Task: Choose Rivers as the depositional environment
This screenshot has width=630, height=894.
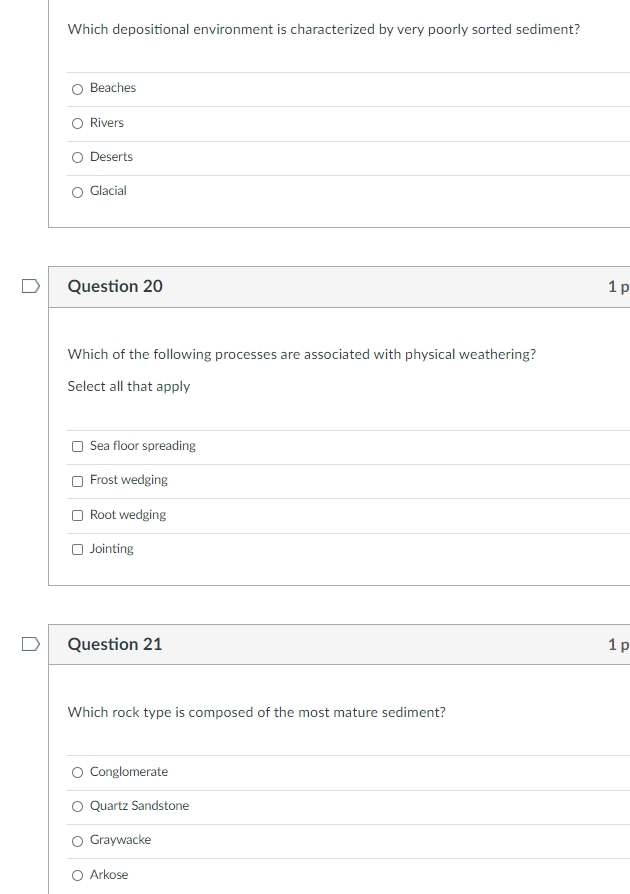Action: (78, 123)
